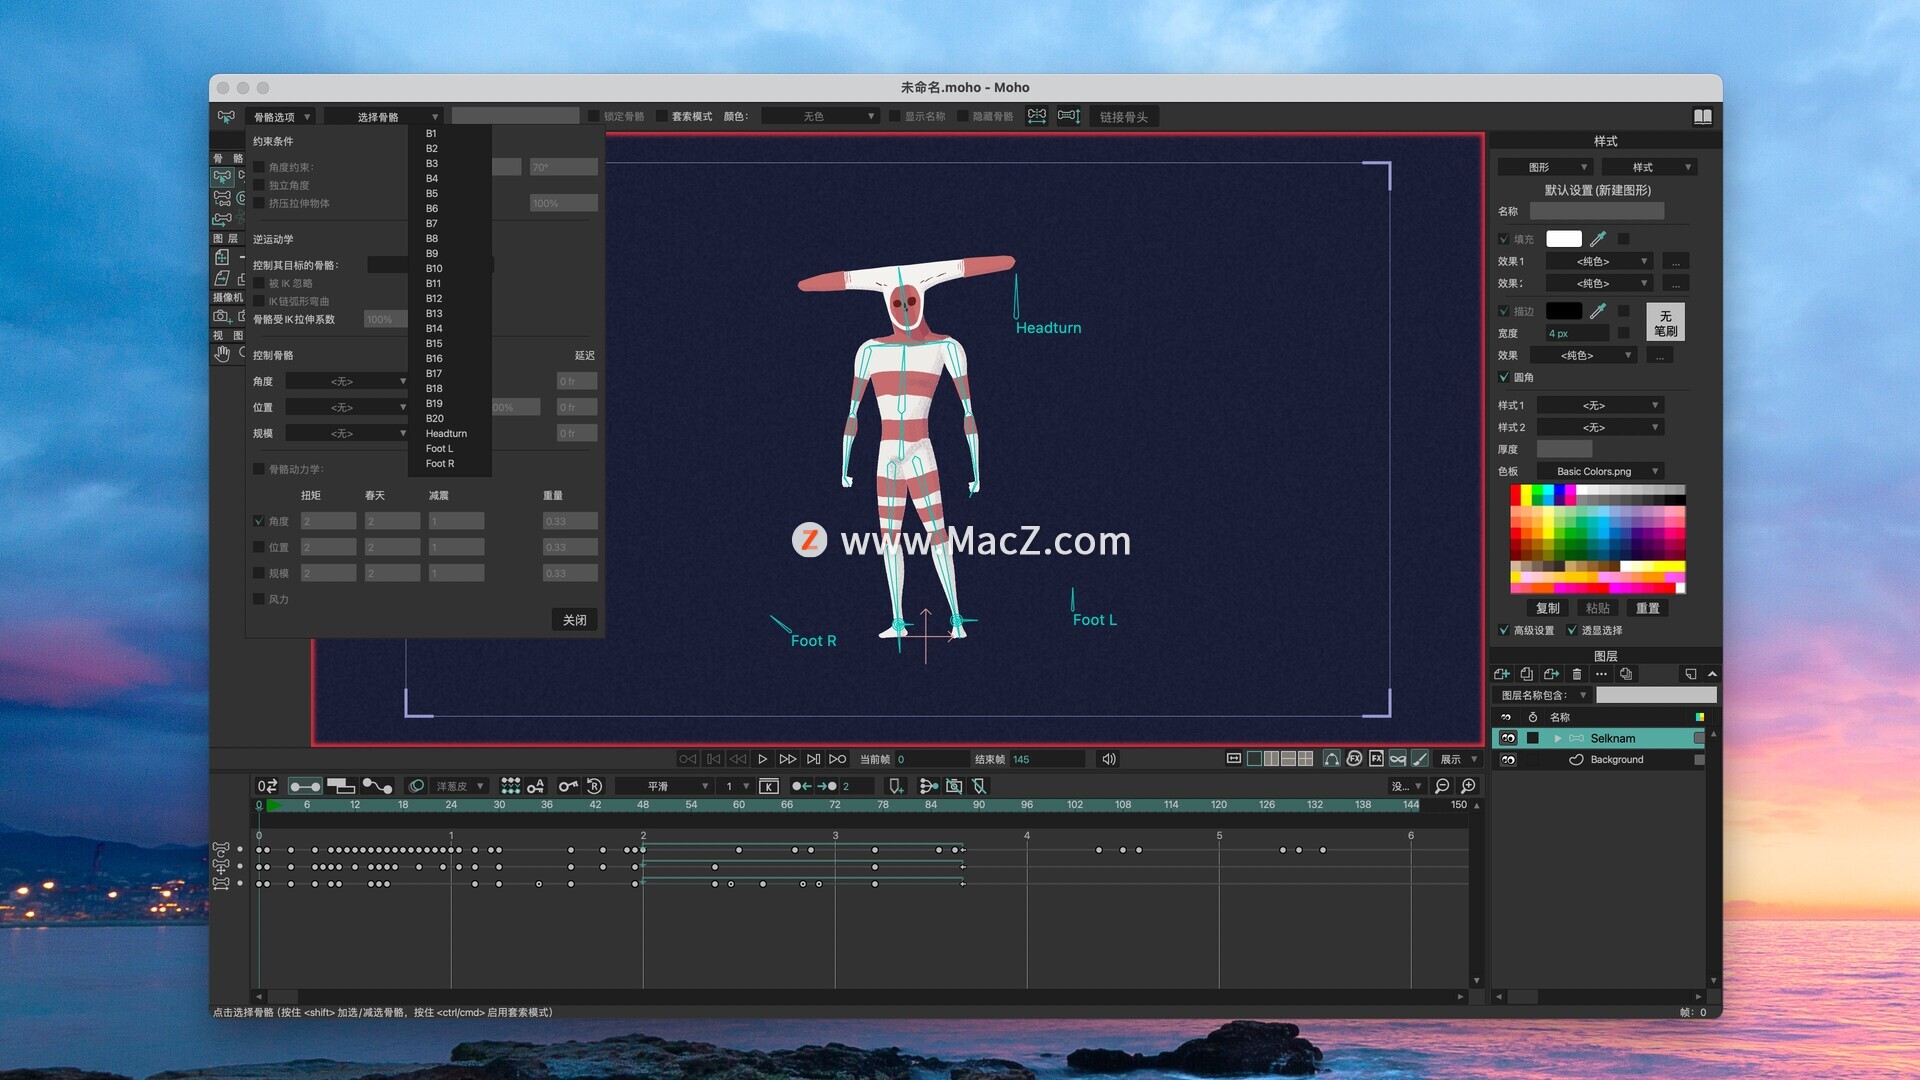Pick the stroke color with the eyedropper
This screenshot has width=1920, height=1080.
(1598, 311)
